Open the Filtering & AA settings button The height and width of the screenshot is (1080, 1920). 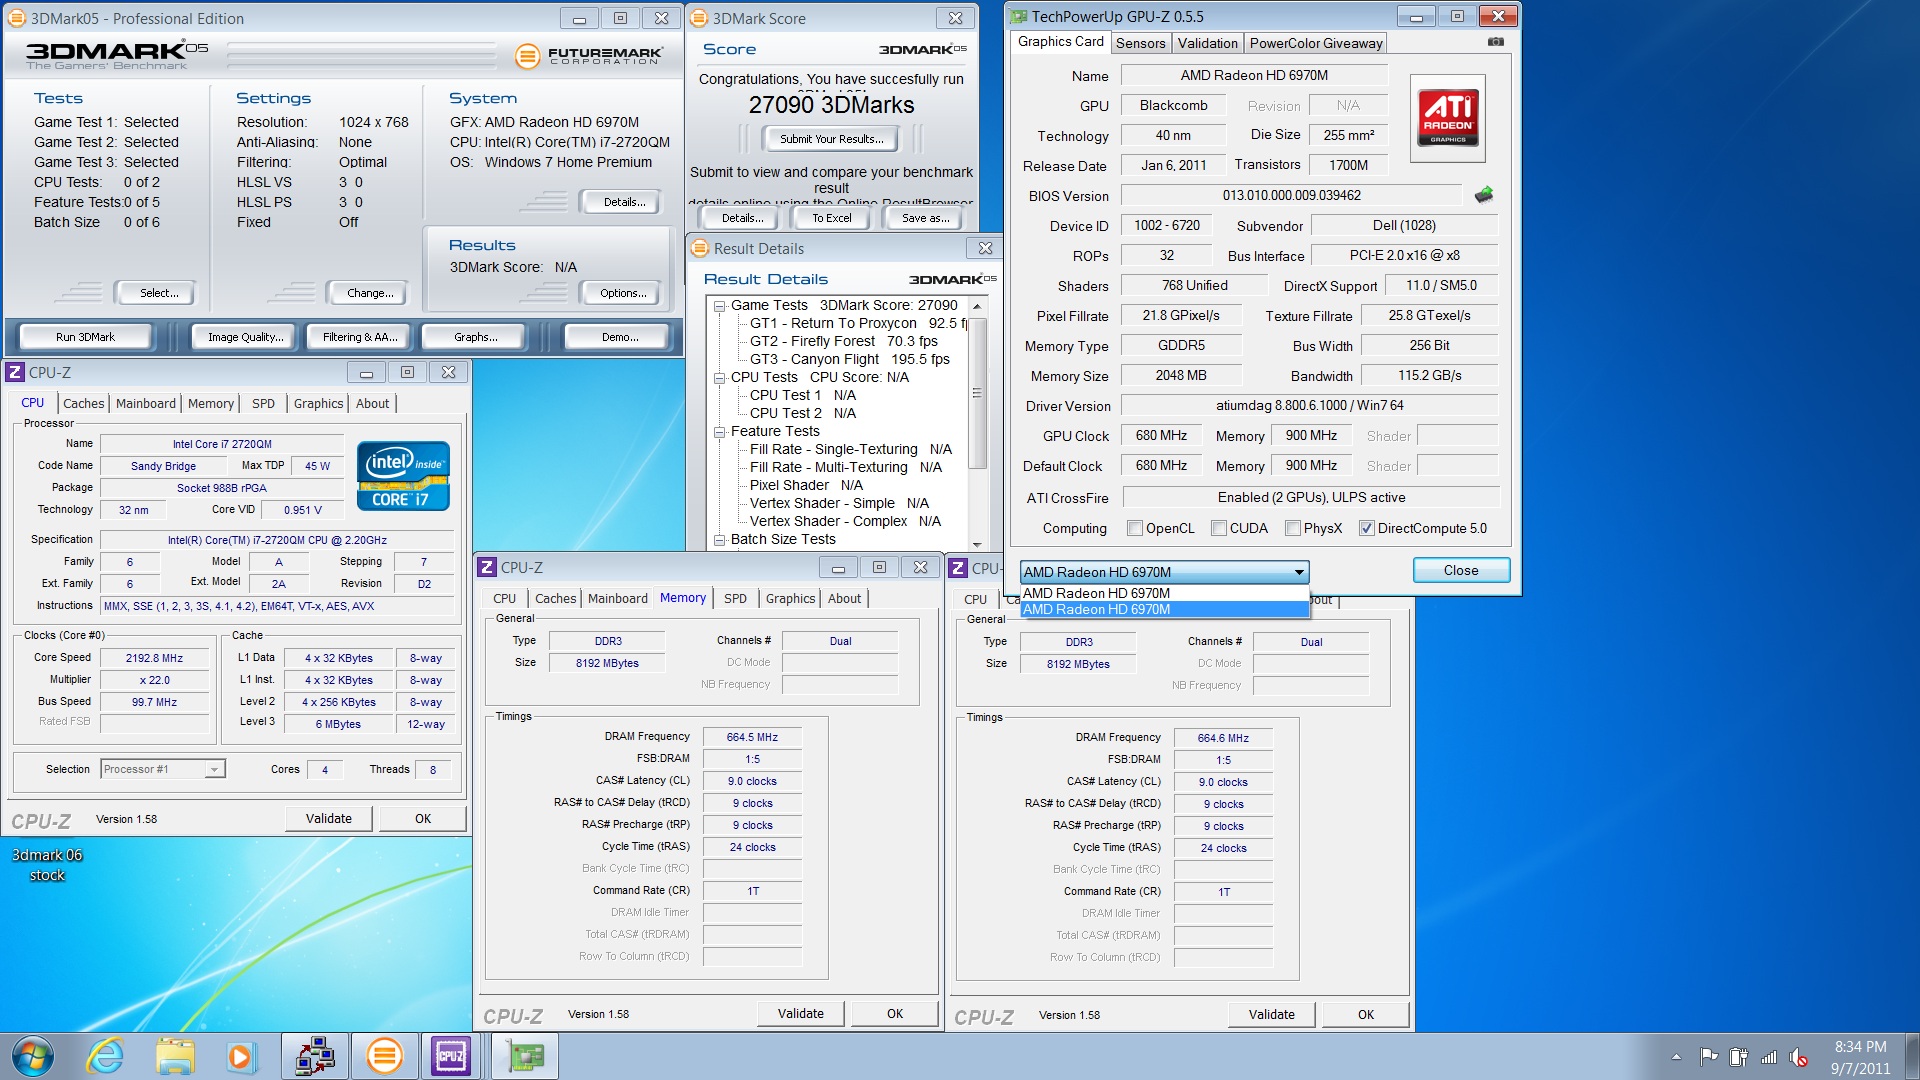[x=360, y=337]
